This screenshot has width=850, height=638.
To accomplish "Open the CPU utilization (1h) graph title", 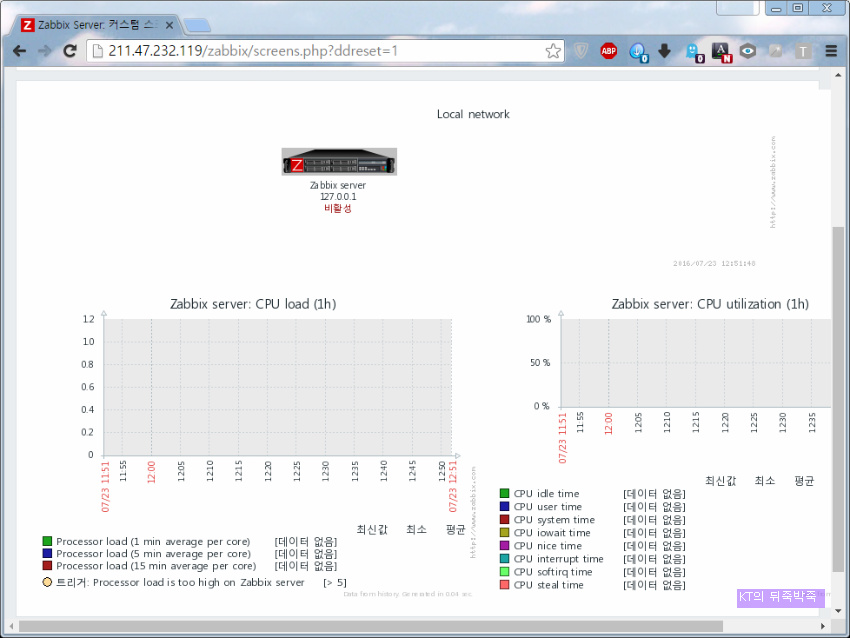I will pyautogui.click(x=710, y=304).
